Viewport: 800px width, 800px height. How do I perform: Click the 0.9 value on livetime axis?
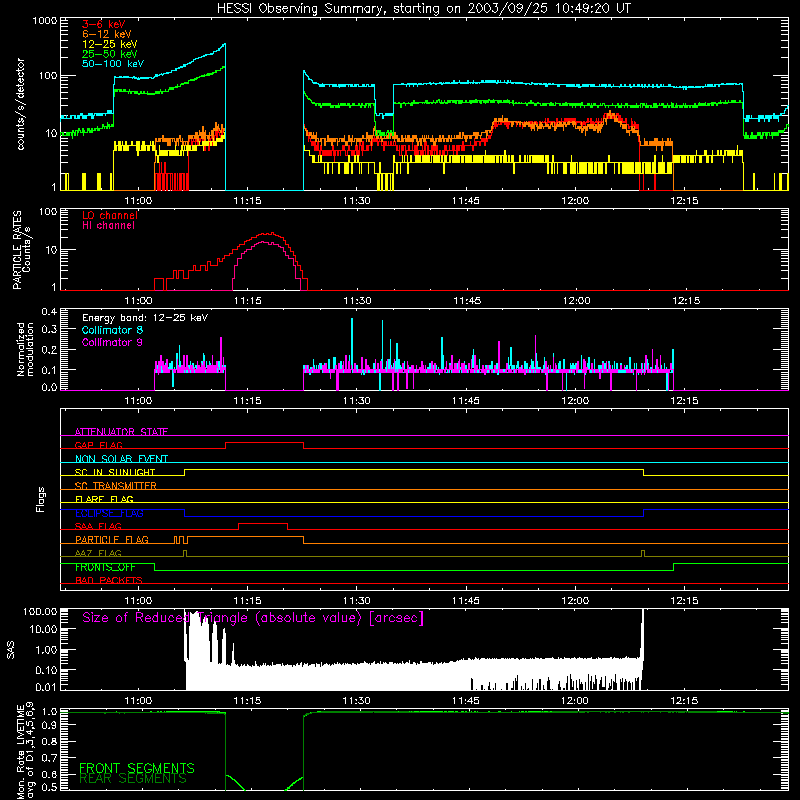(49, 724)
